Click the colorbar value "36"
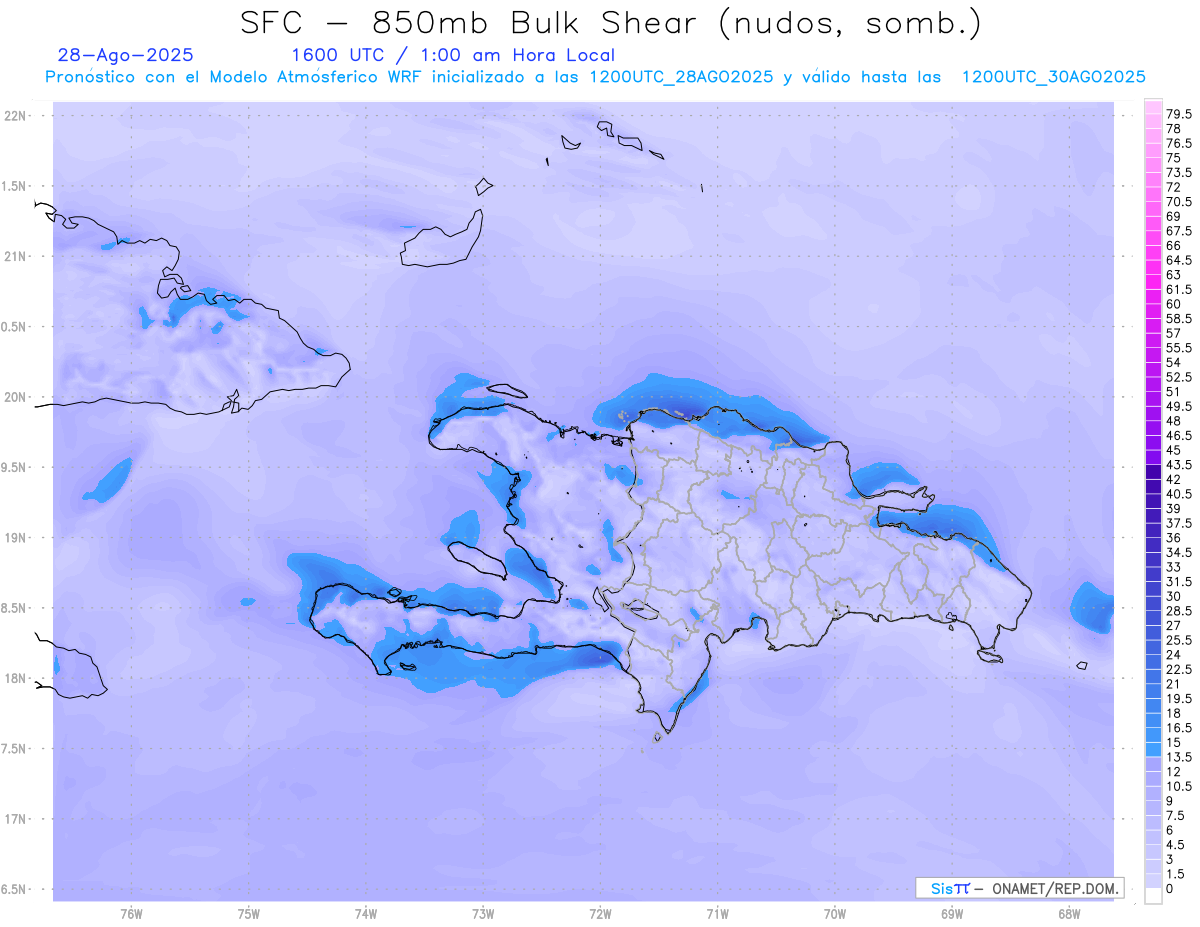The image size is (1200, 927). coord(1173,538)
